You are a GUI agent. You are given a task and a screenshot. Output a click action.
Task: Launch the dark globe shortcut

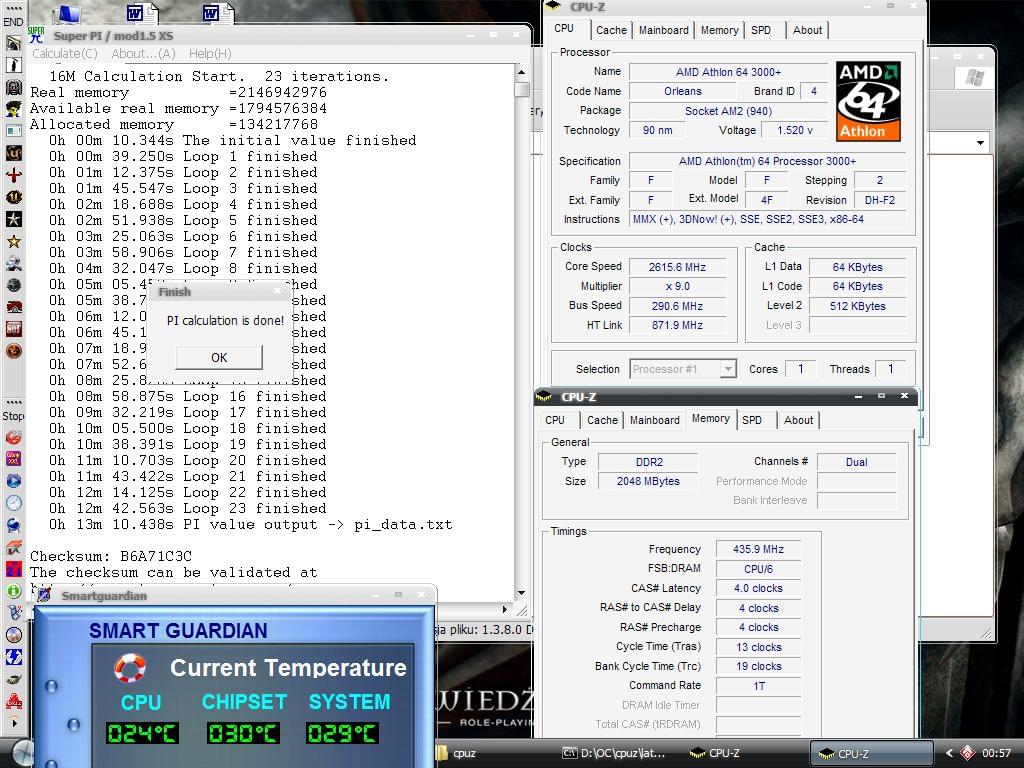pos(13,285)
